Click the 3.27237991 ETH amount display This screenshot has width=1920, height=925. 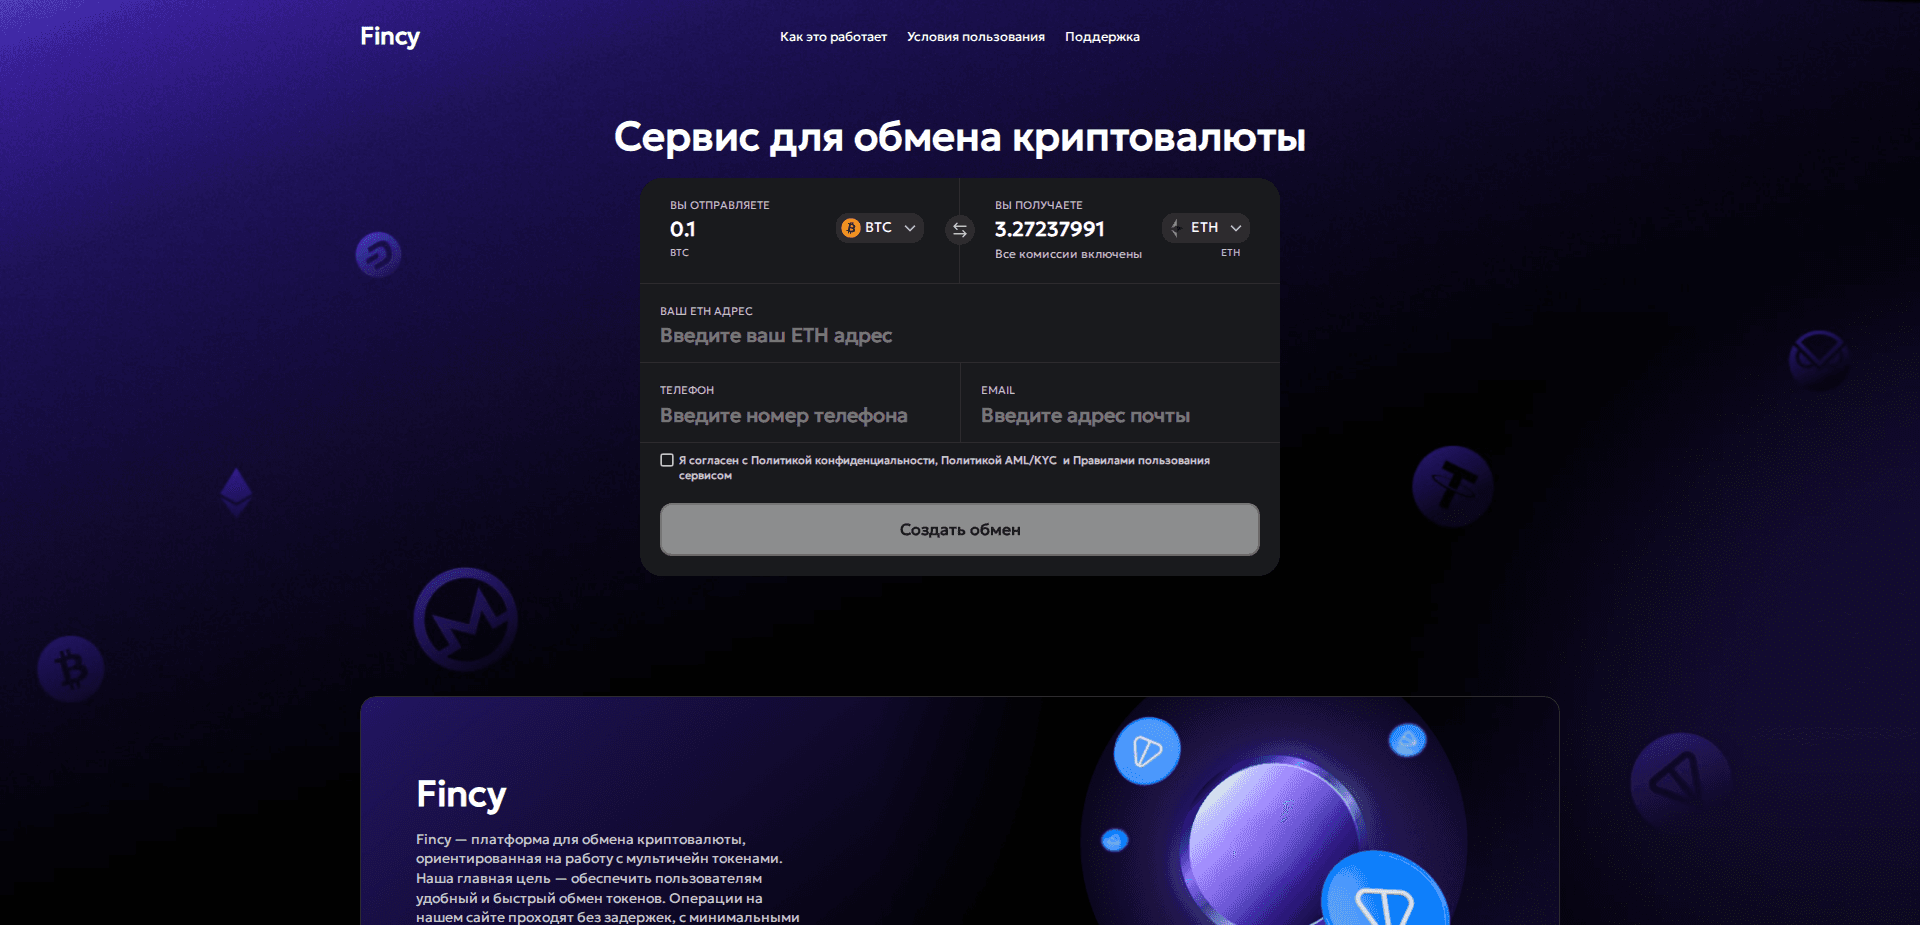[x=1048, y=229]
